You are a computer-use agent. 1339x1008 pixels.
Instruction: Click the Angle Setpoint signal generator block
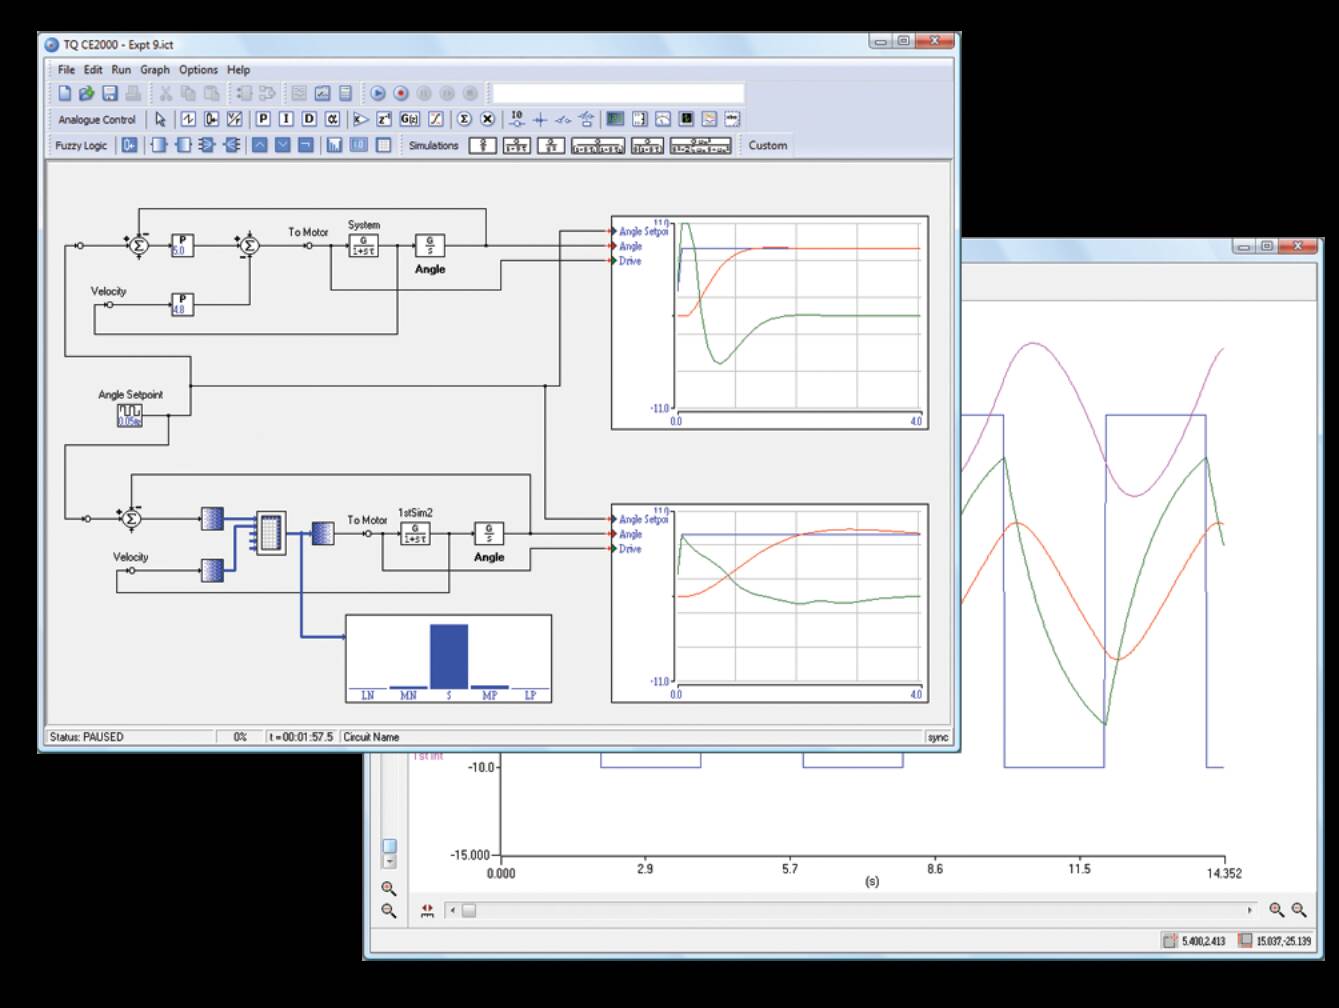(128, 417)
